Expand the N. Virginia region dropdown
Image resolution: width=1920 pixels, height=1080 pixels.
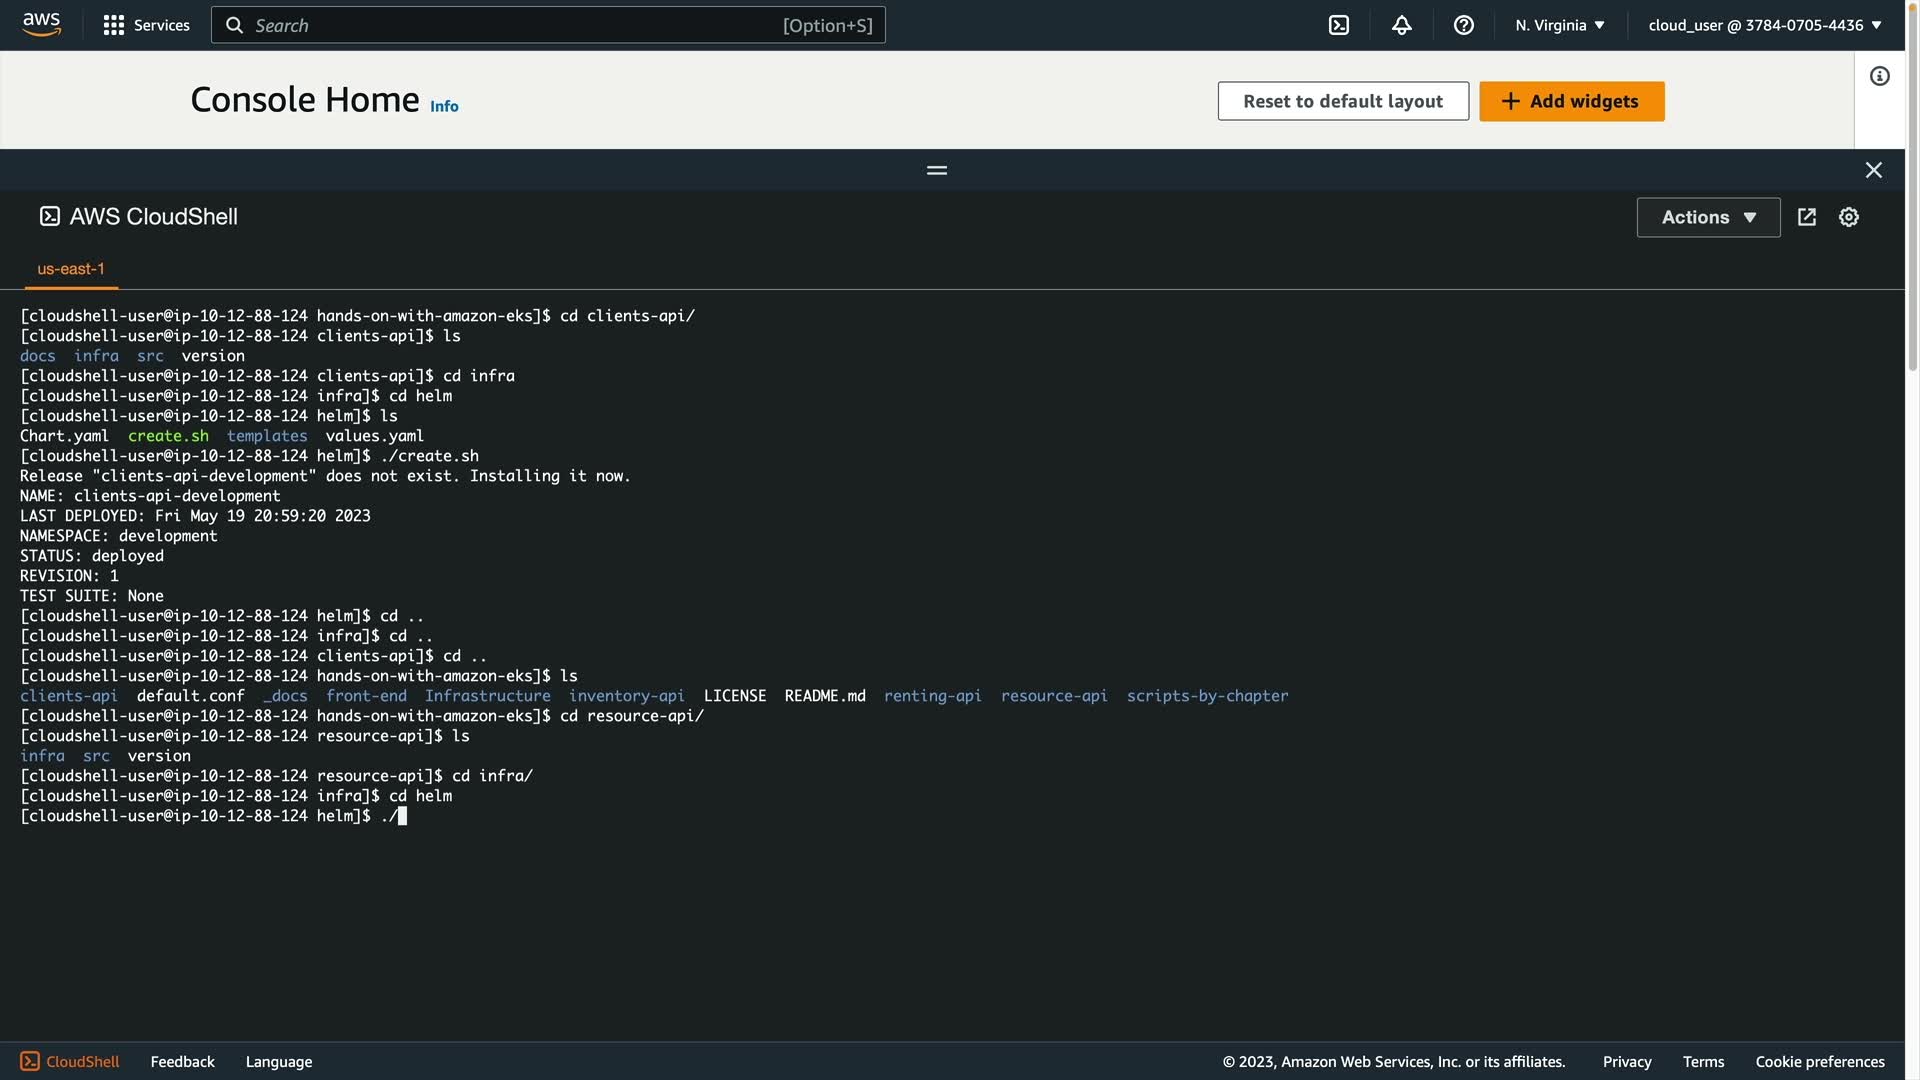[1559, 25]
